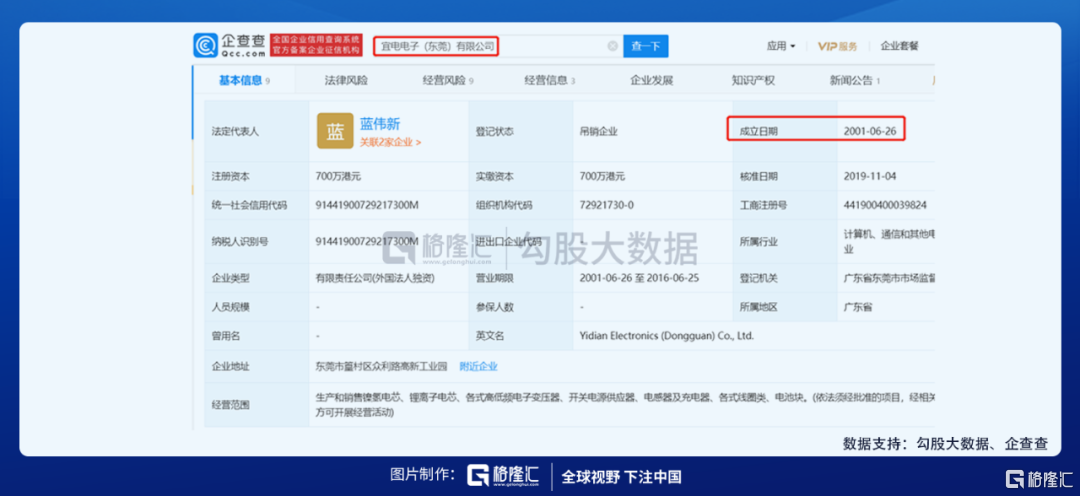Click the 广东省 region value
This screenshot has width=1080, height=496.
(858, 307)
